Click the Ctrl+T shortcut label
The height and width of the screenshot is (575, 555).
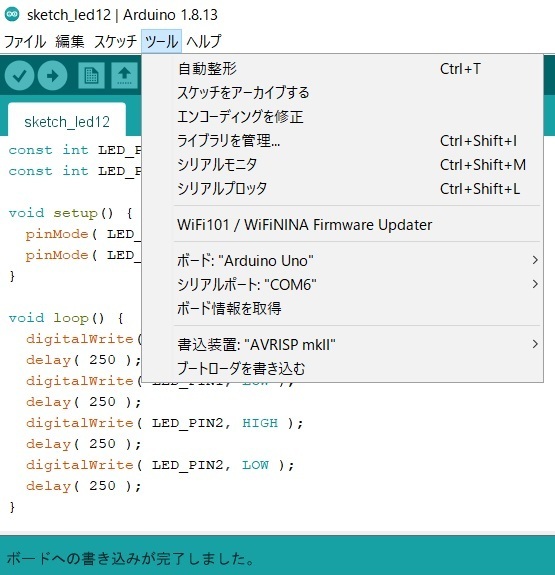pyautogui.click(x=460, y=69)
